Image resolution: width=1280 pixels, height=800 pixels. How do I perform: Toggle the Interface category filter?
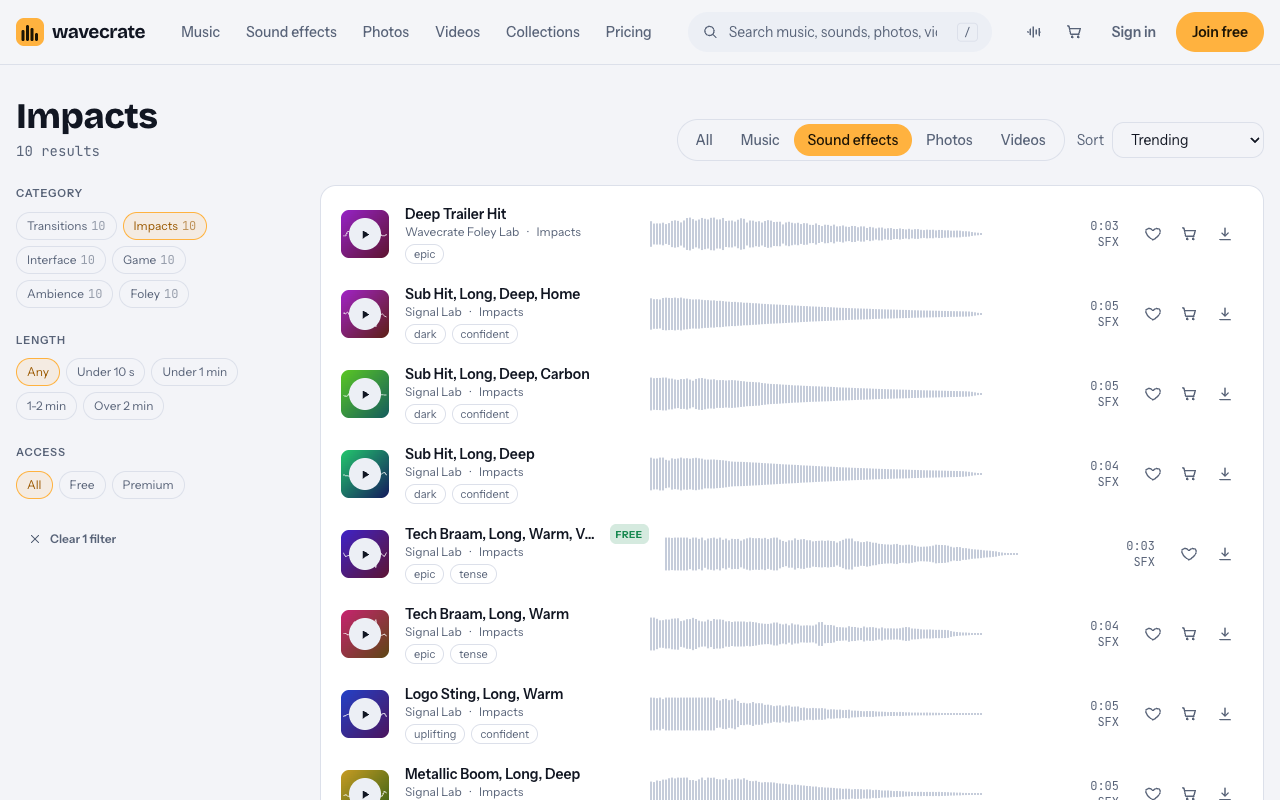point(61,260)
